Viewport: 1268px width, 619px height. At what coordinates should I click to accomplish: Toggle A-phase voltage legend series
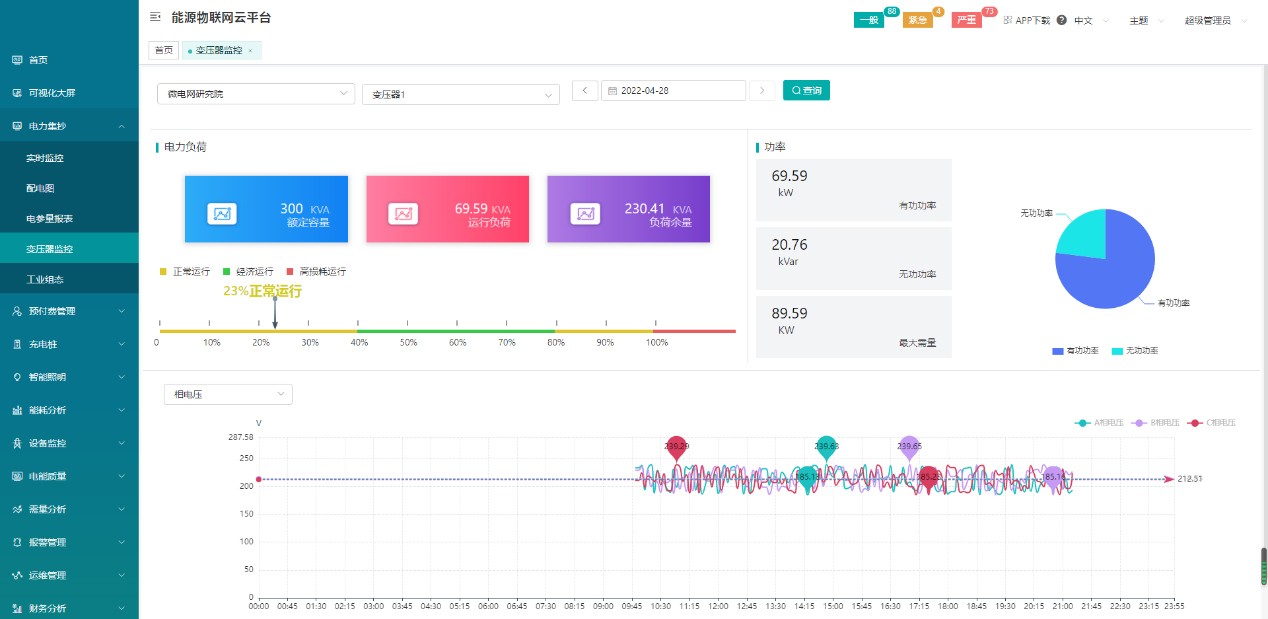[1097, 423]
